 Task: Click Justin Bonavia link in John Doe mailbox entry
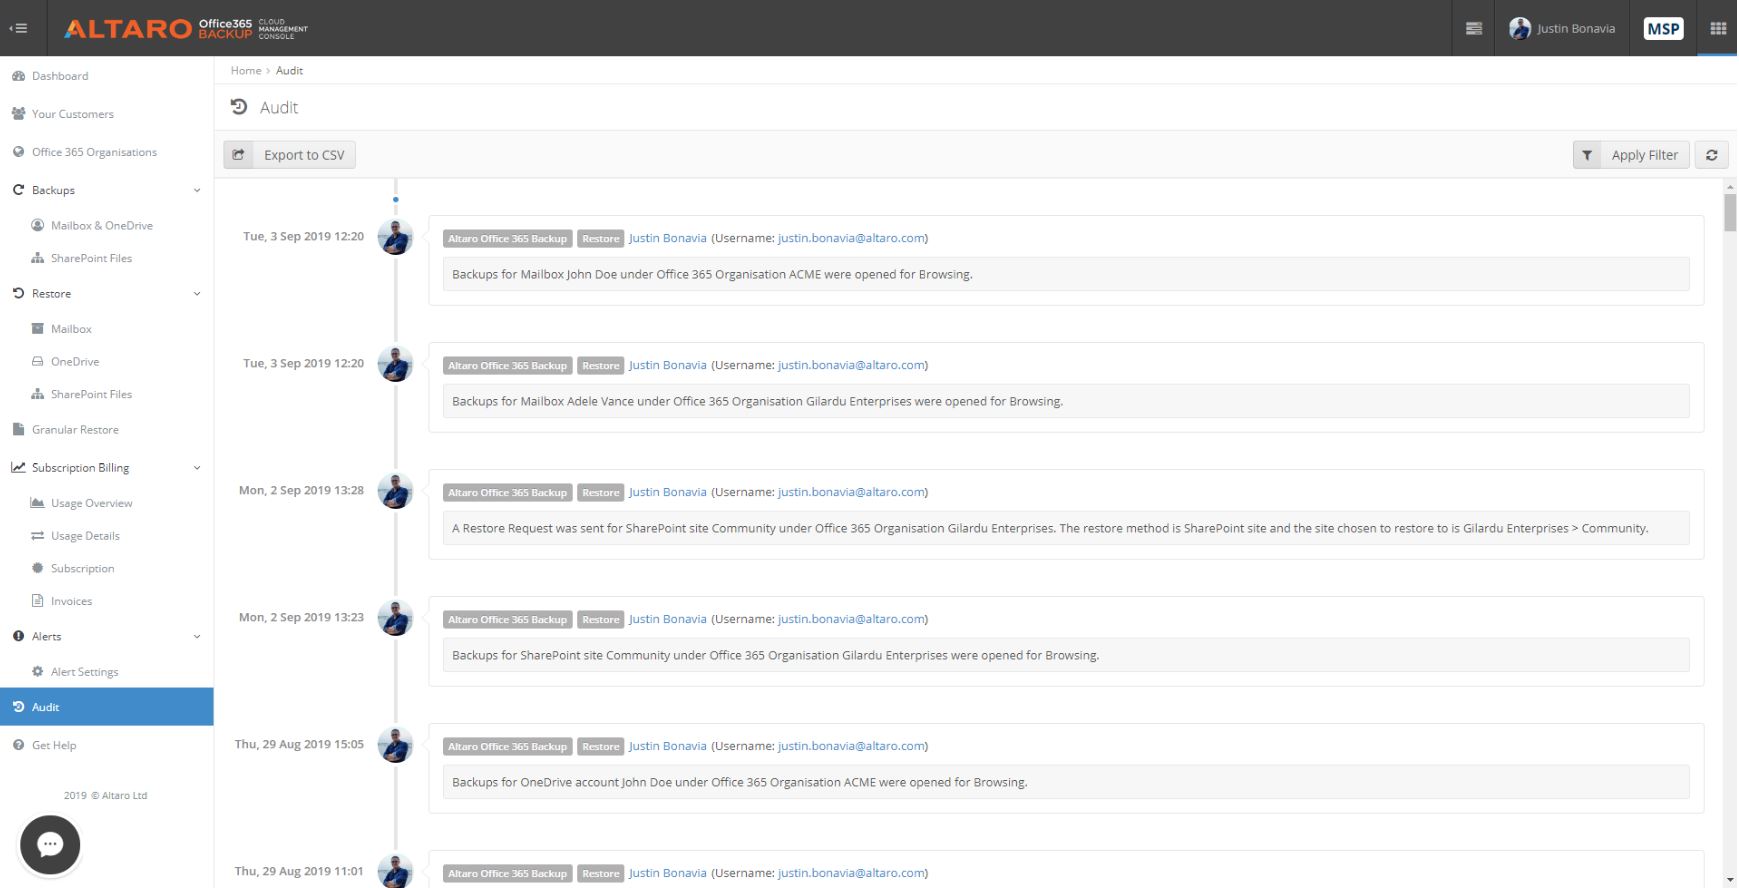click(x=667, y=239)
